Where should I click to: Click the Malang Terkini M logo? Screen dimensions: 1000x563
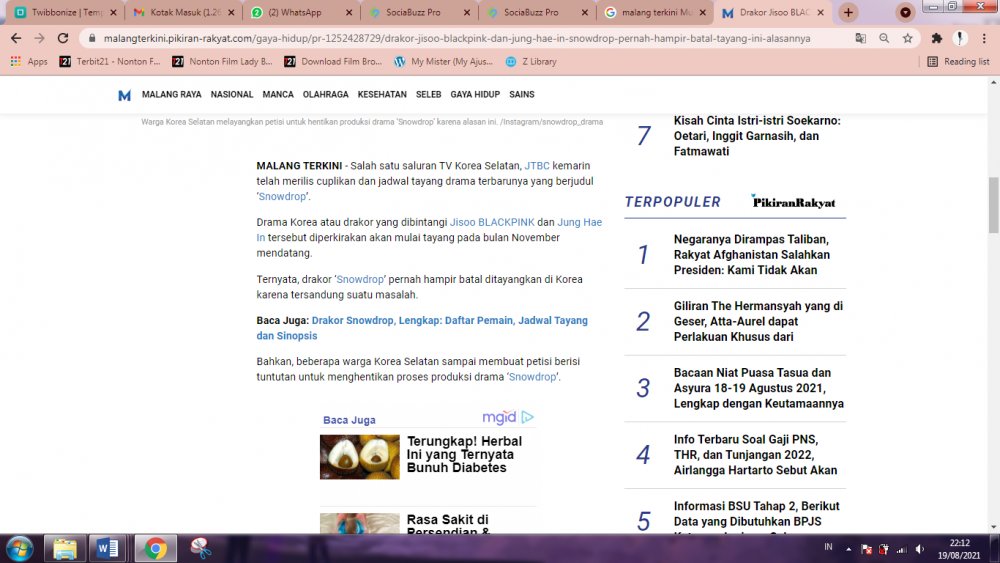[x=124, y=95]
